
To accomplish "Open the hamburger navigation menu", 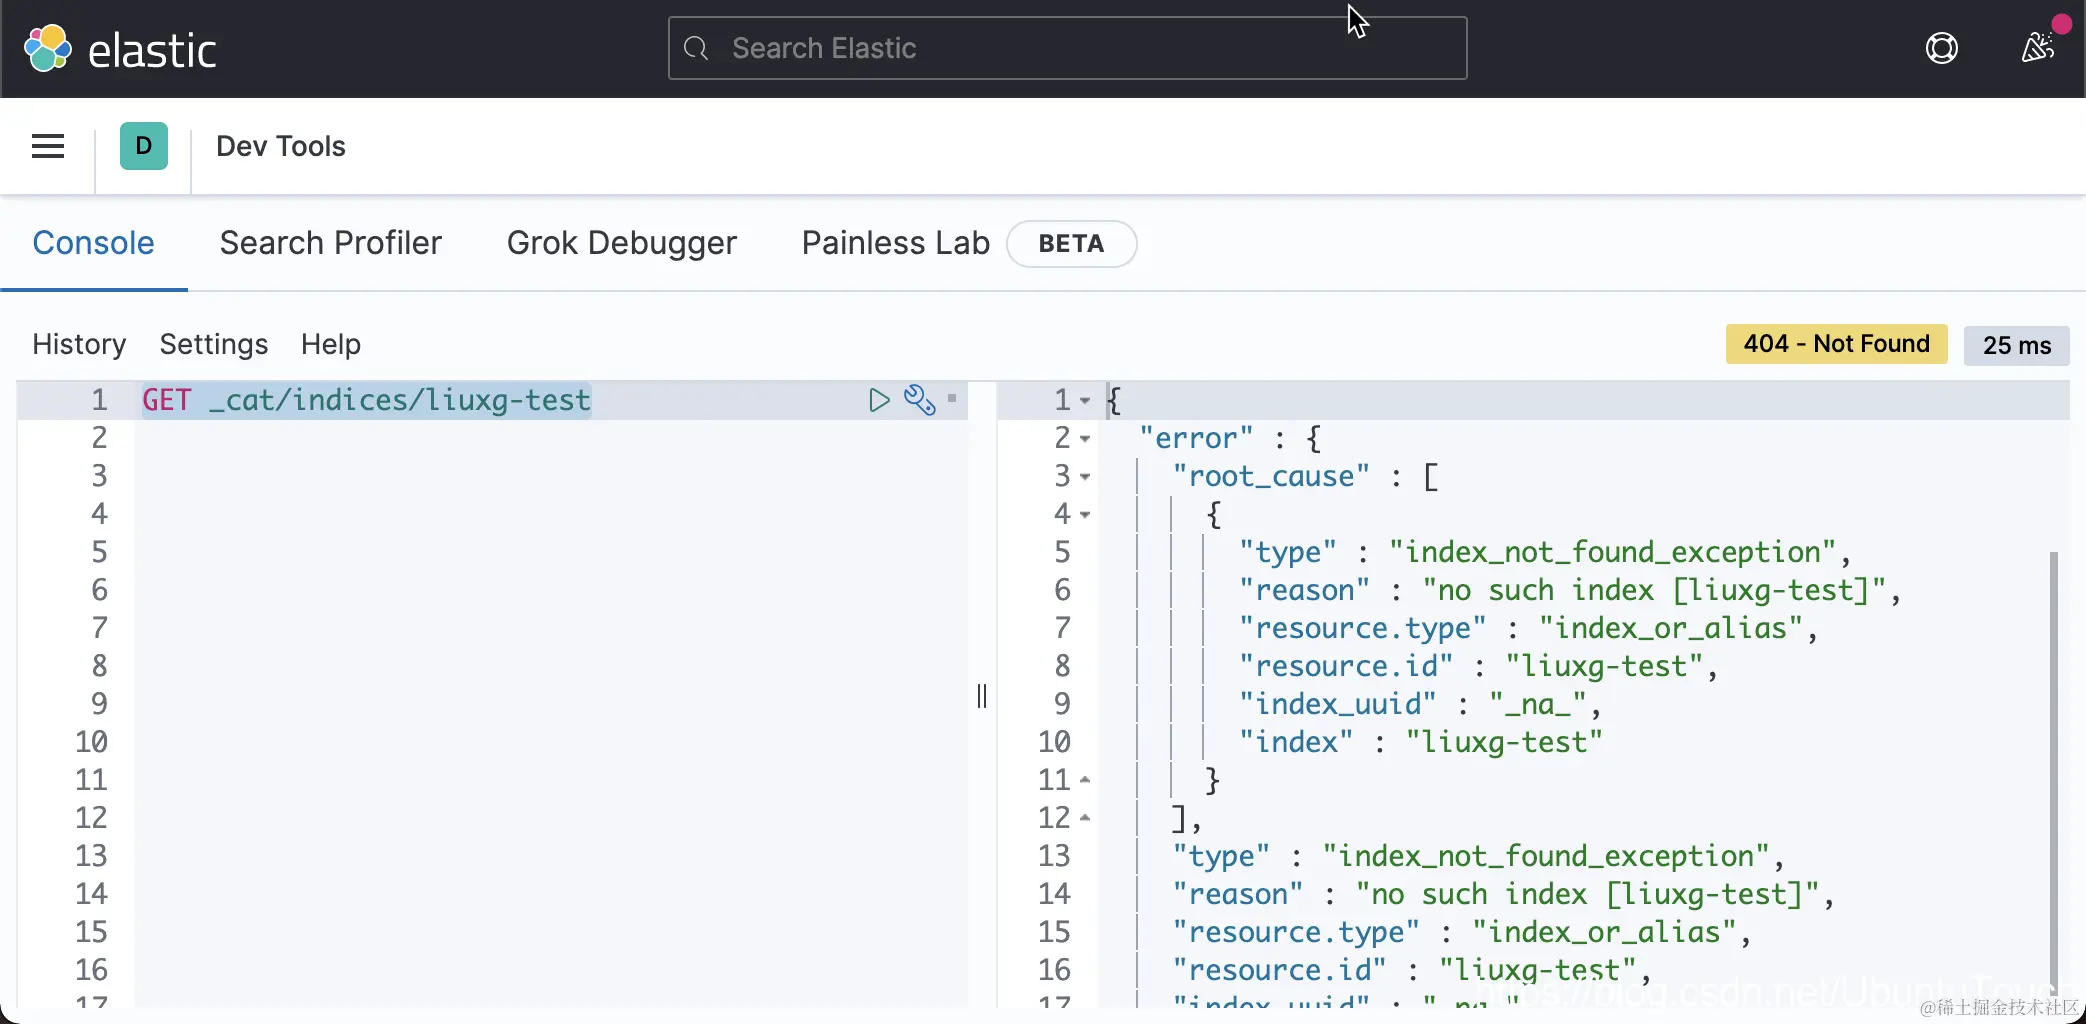I will pos(48,147).
